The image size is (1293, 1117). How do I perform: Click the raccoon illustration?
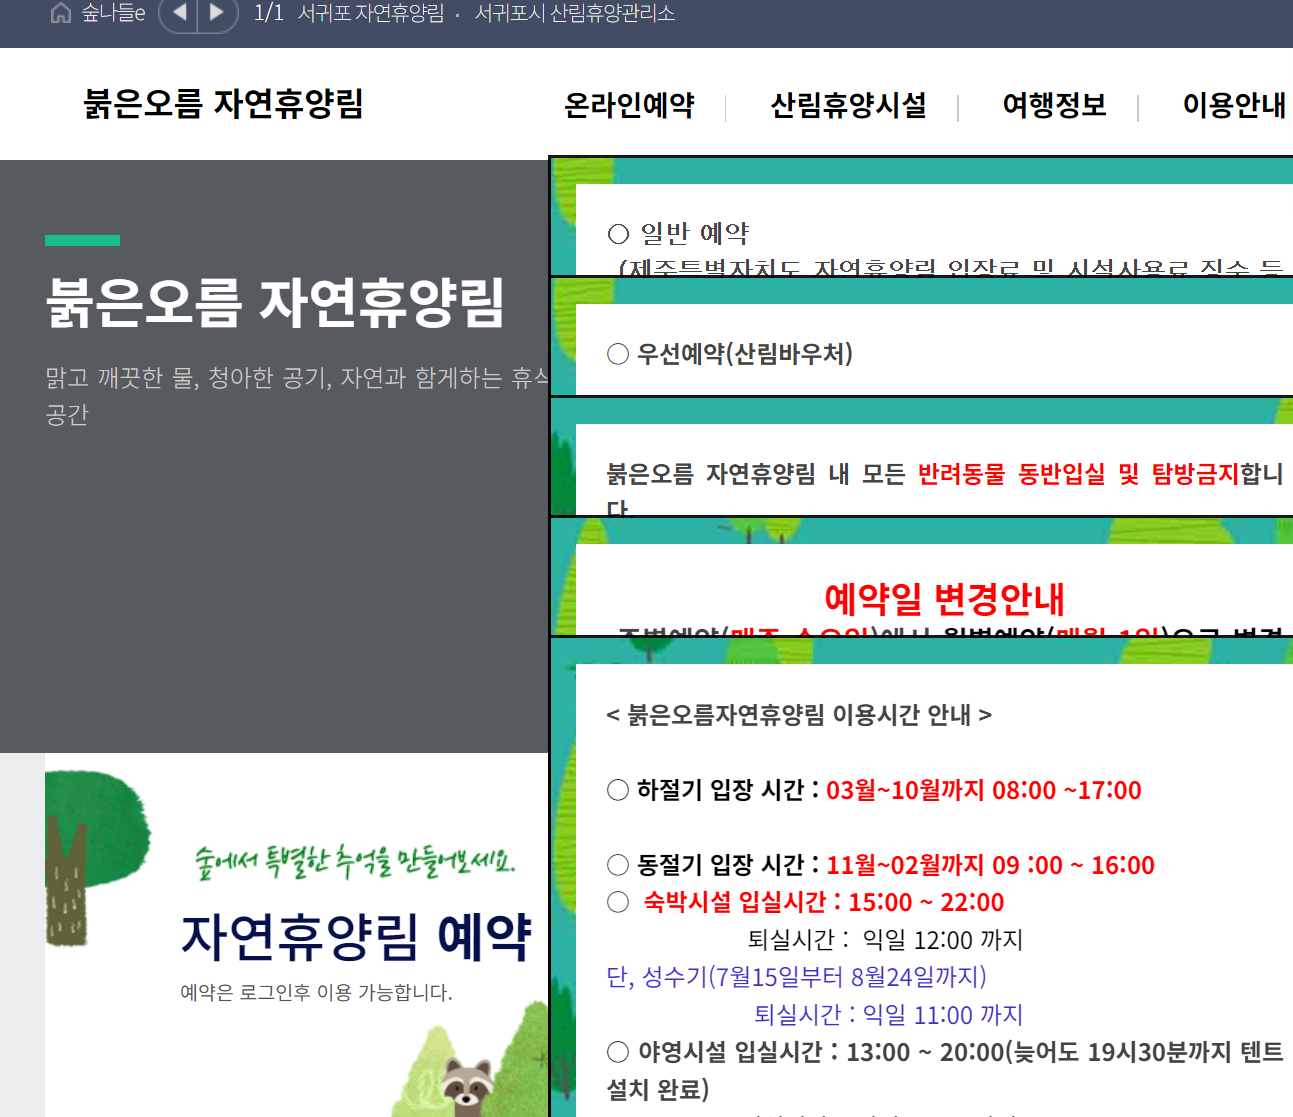[467, 1088]
